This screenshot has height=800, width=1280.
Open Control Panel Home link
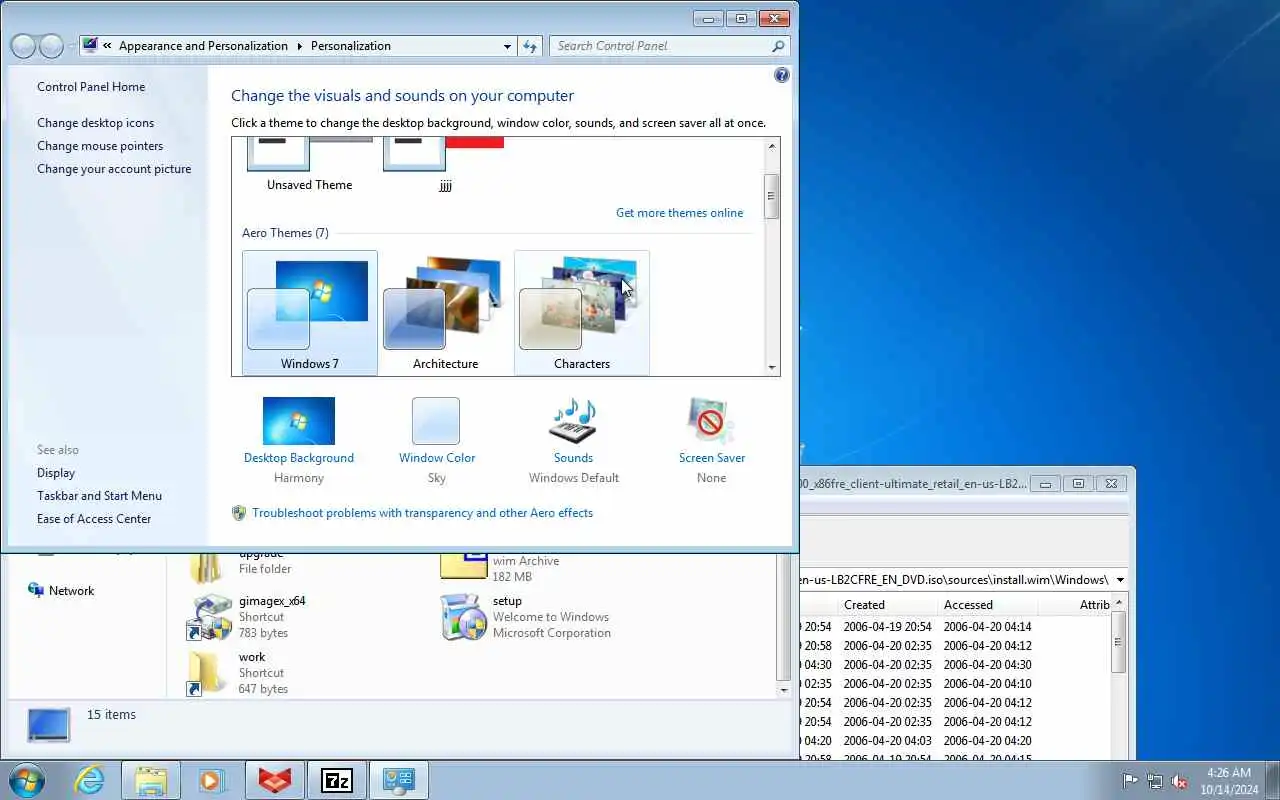[91, 87]
